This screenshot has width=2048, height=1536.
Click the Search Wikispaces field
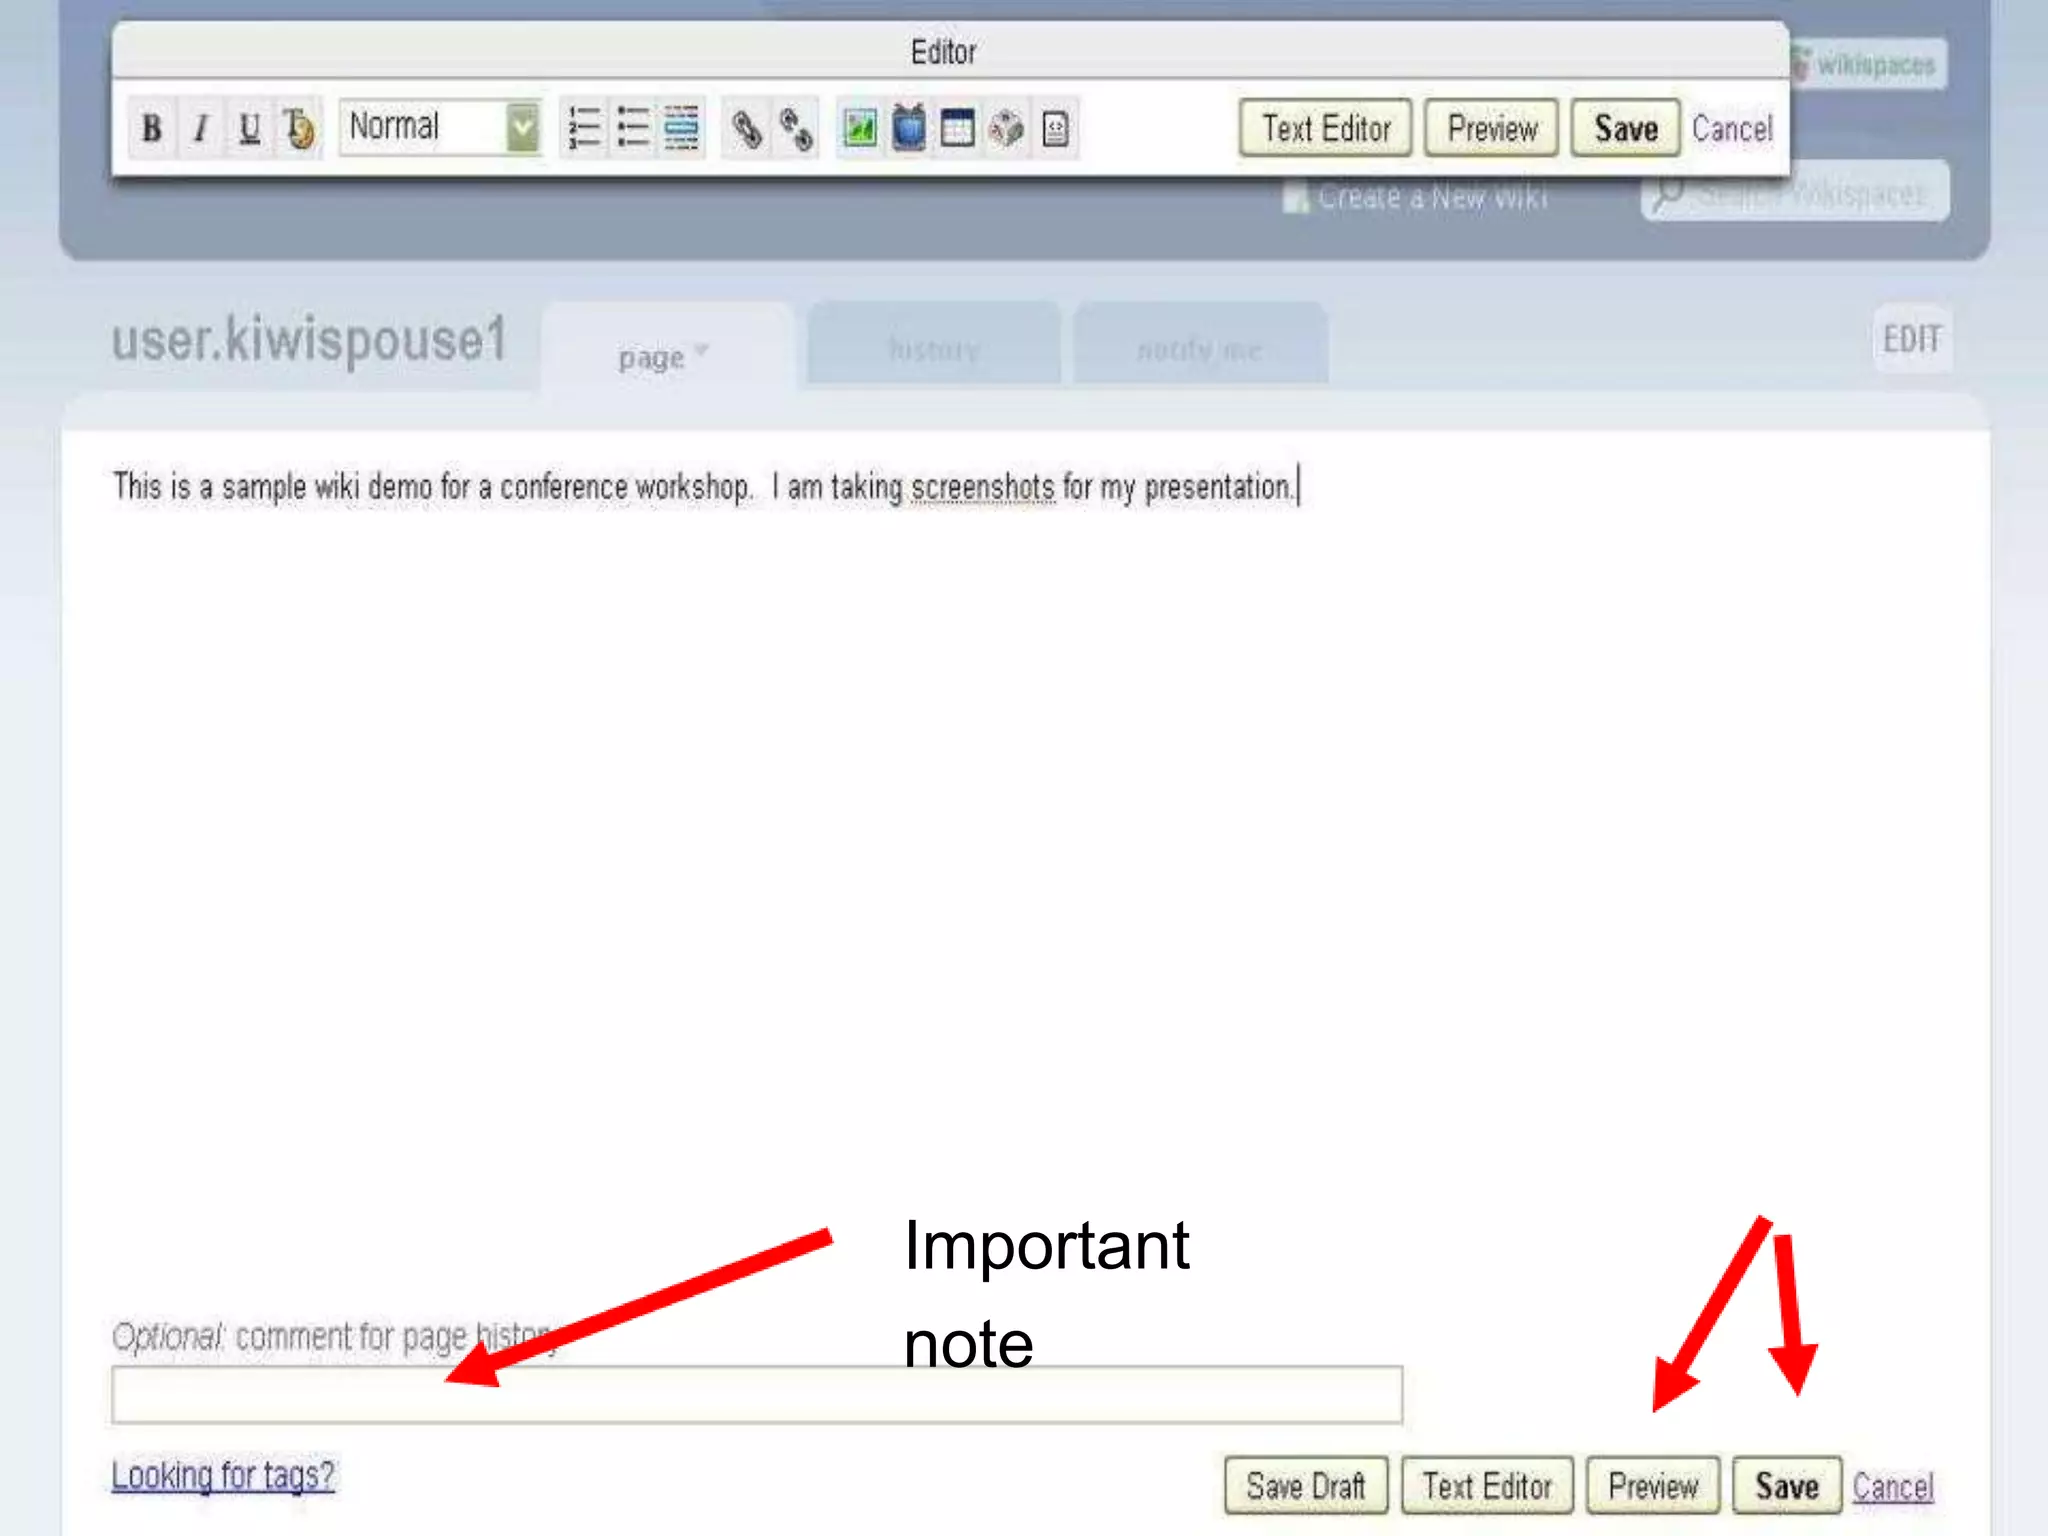tap(1795, 191)
